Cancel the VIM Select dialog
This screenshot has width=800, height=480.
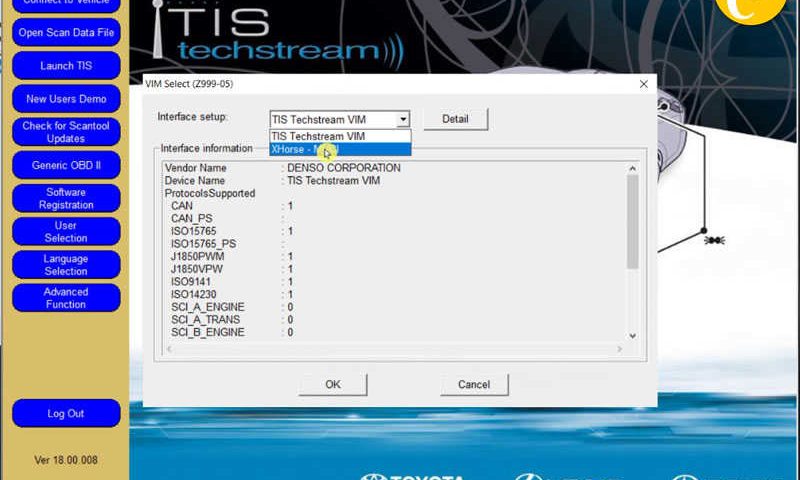point(473,385)
